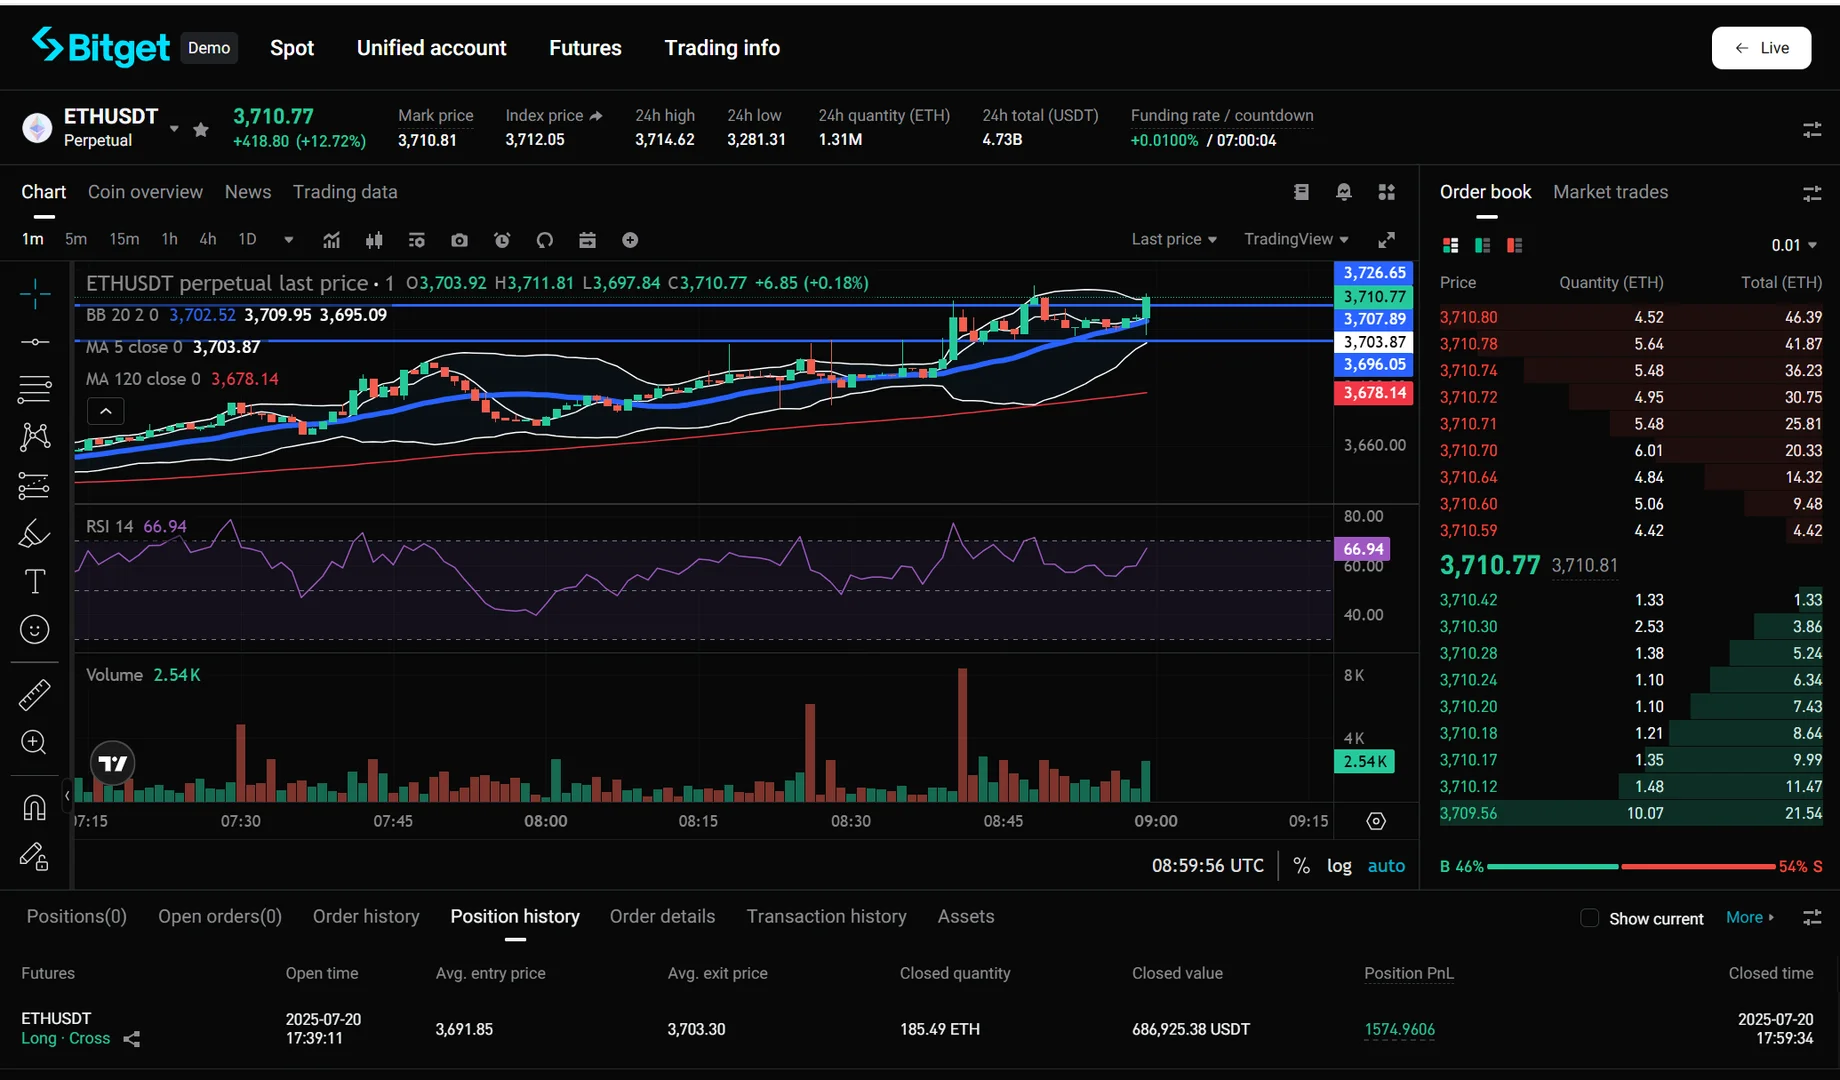Expand chart to fullscreen
The width and height of the screenshot is (1840, 1080).
tap(1386, 240)
